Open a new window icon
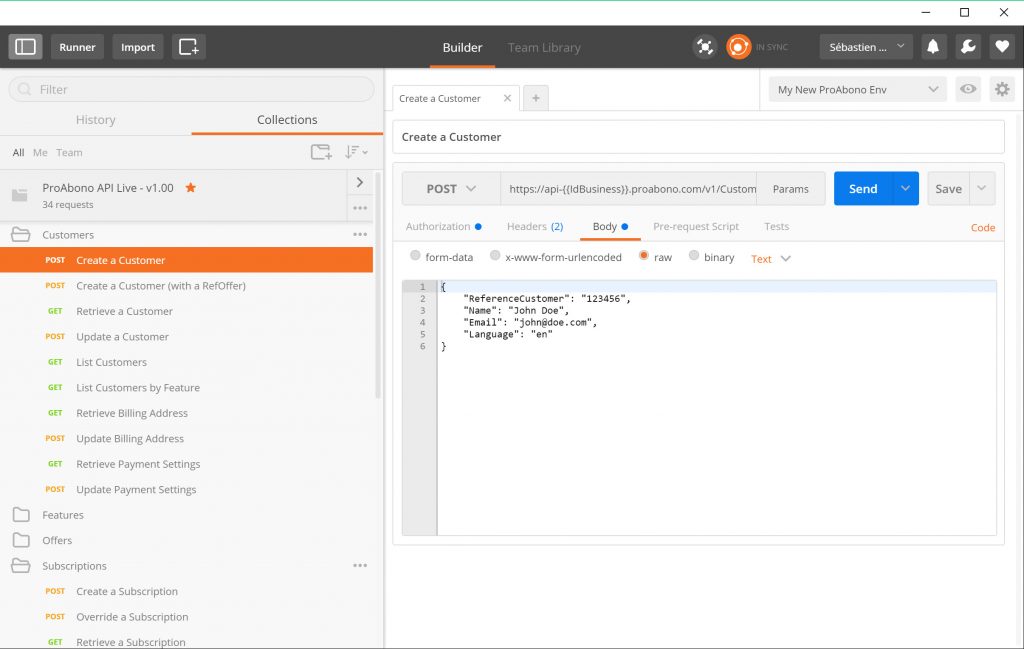The image size is (1024, 649). pos(189,47)
